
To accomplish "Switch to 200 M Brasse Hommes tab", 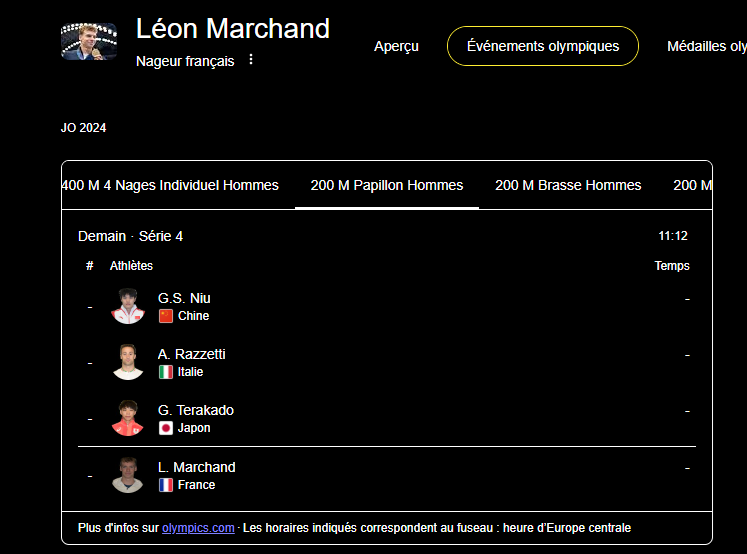I will (x=568, y=185).
